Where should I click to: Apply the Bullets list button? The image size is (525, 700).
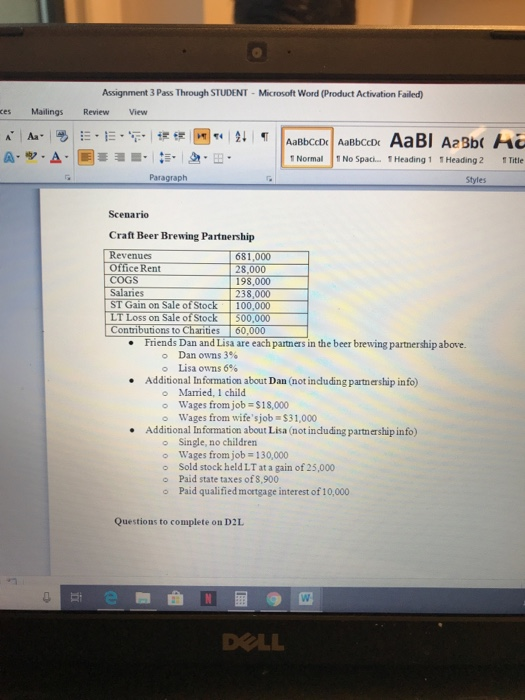tap(85, 136)
